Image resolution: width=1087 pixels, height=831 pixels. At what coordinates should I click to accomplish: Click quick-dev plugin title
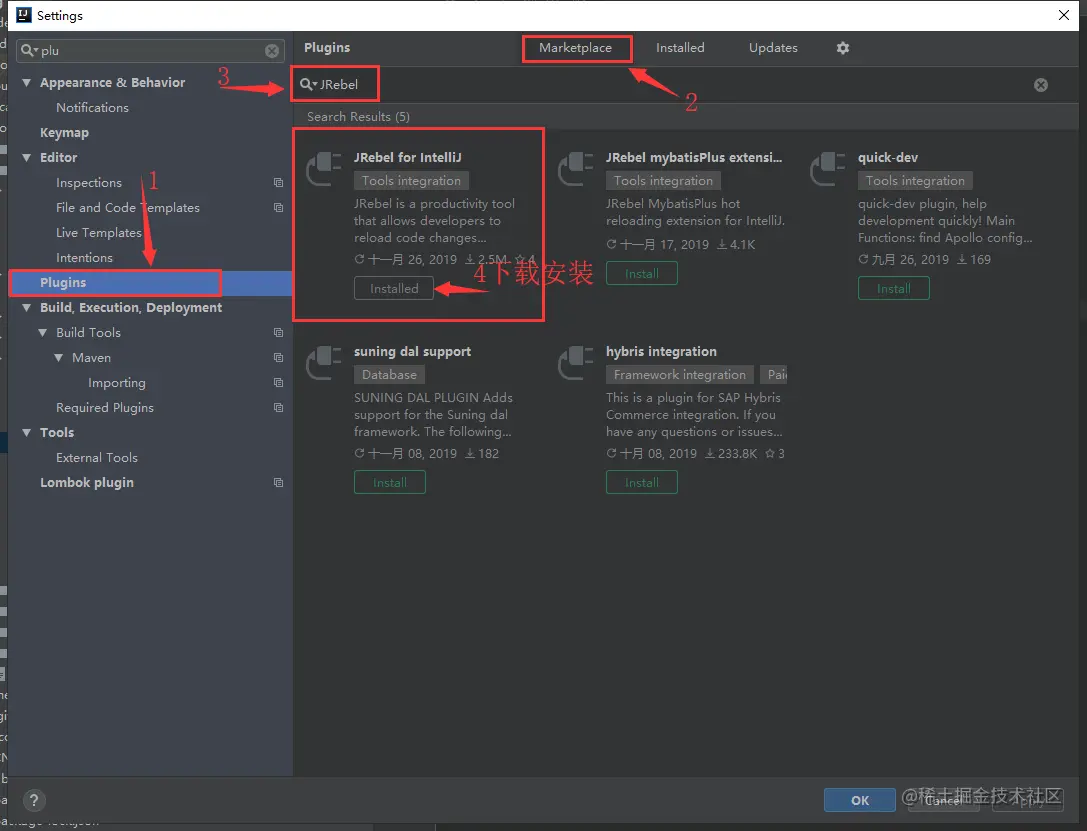point(887,157)
